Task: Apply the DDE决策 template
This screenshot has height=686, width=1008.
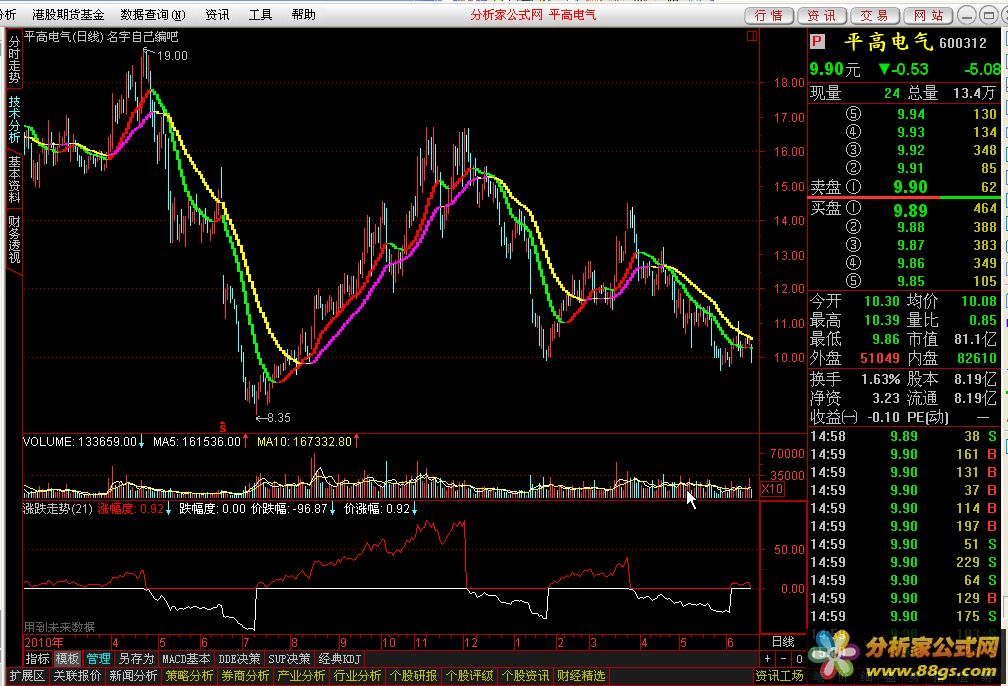Action: (239, 659)
